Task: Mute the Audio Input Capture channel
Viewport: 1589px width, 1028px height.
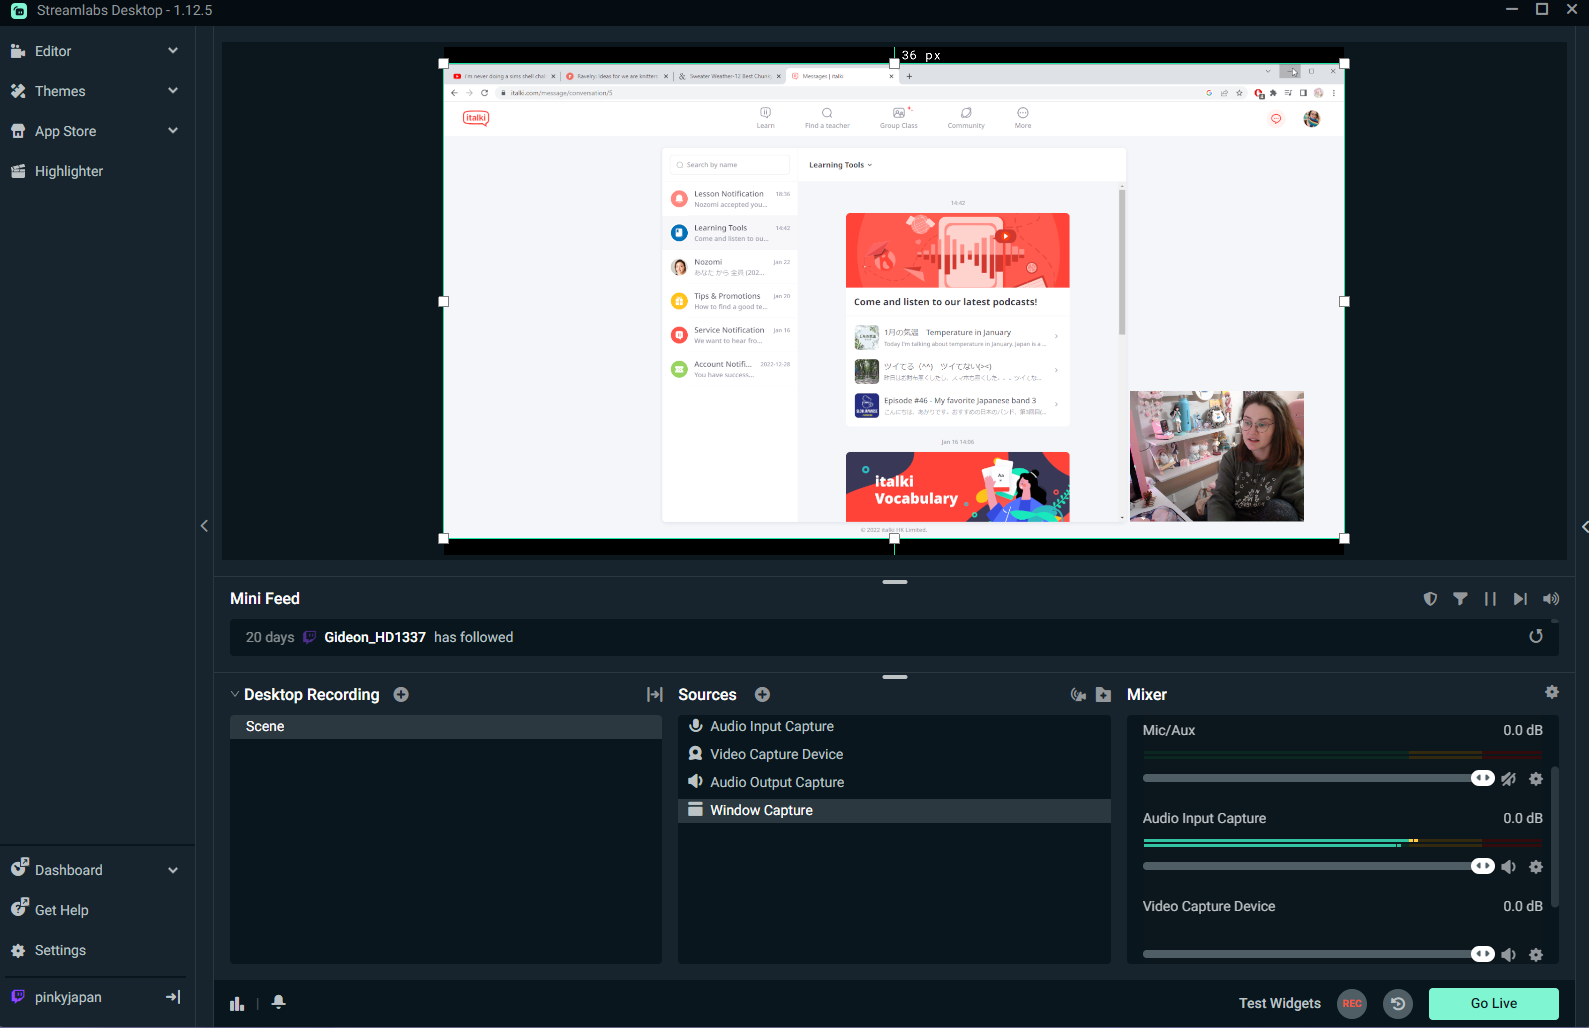Action: tap(1508, 867)
